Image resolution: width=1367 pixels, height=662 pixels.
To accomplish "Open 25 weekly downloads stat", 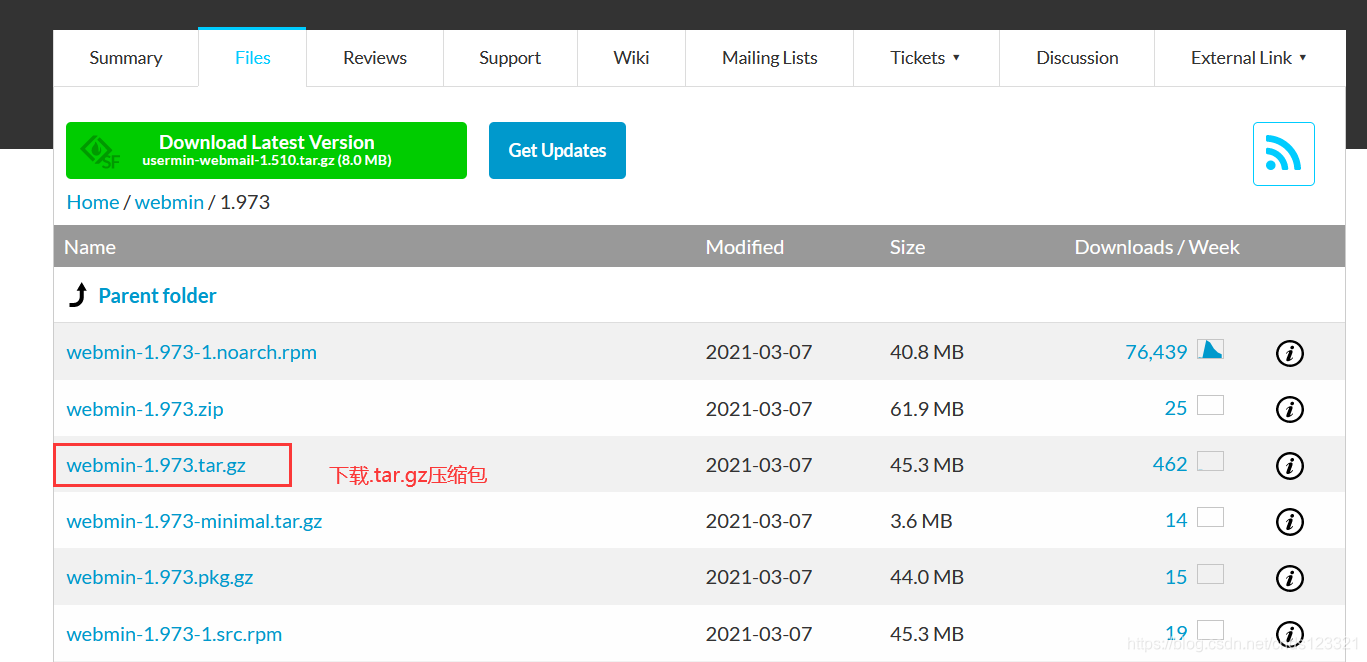I will [1176, 408].
